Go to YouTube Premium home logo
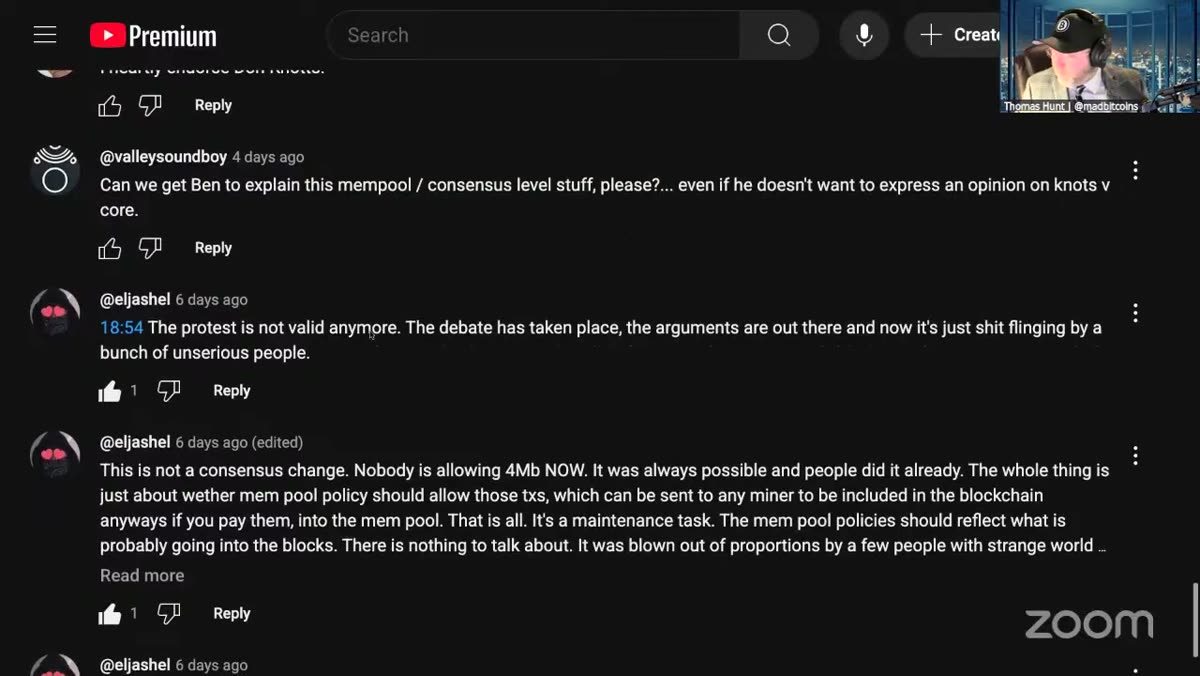 click(x=153, y=36)
